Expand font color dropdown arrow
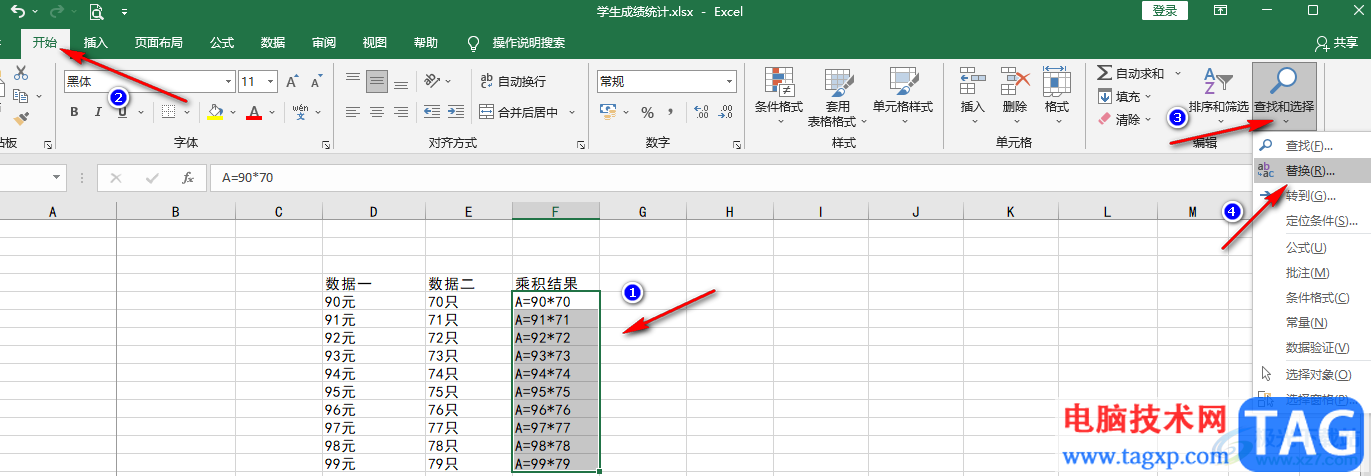The height and width of the screenshot is (476, 1371). 272,112
